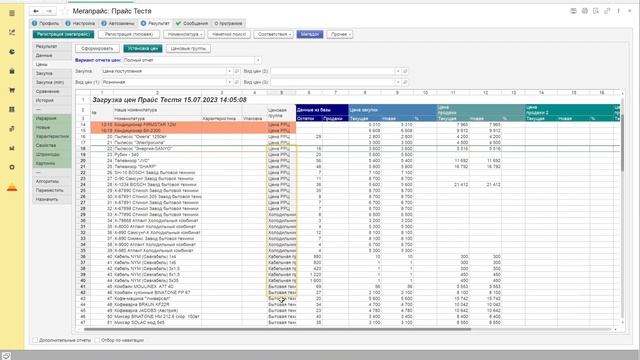Viewport: 640px width, 360px height.
Task: Click the Кондиционер FIRMSTAR 12M row
Action: [193, 124]
